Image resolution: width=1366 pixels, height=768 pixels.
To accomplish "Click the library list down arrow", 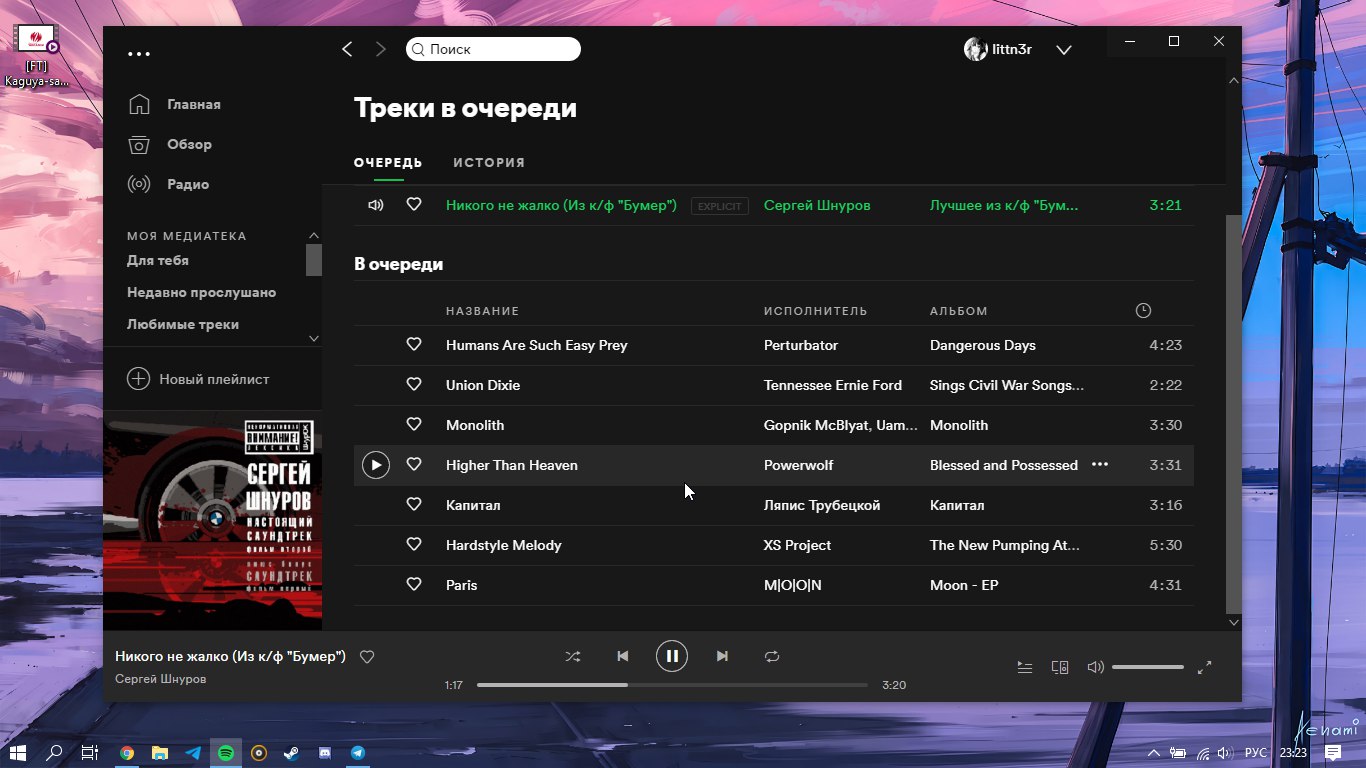I will [314, 338].
